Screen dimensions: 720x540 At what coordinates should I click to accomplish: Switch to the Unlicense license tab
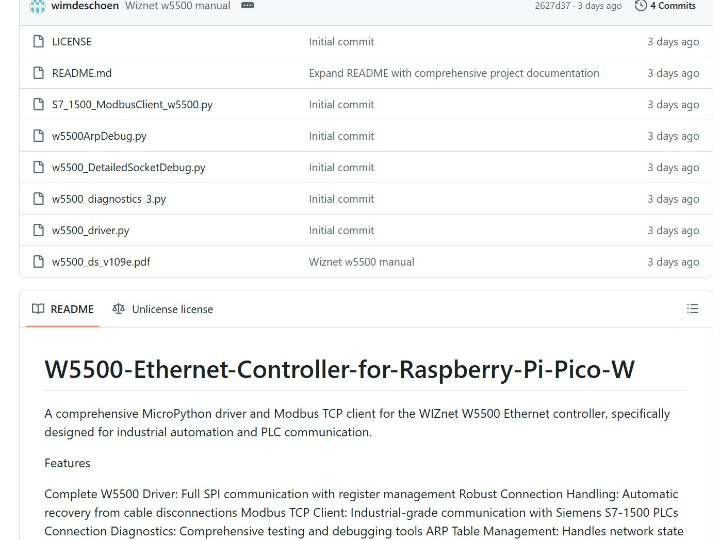(x=163, y=309)
